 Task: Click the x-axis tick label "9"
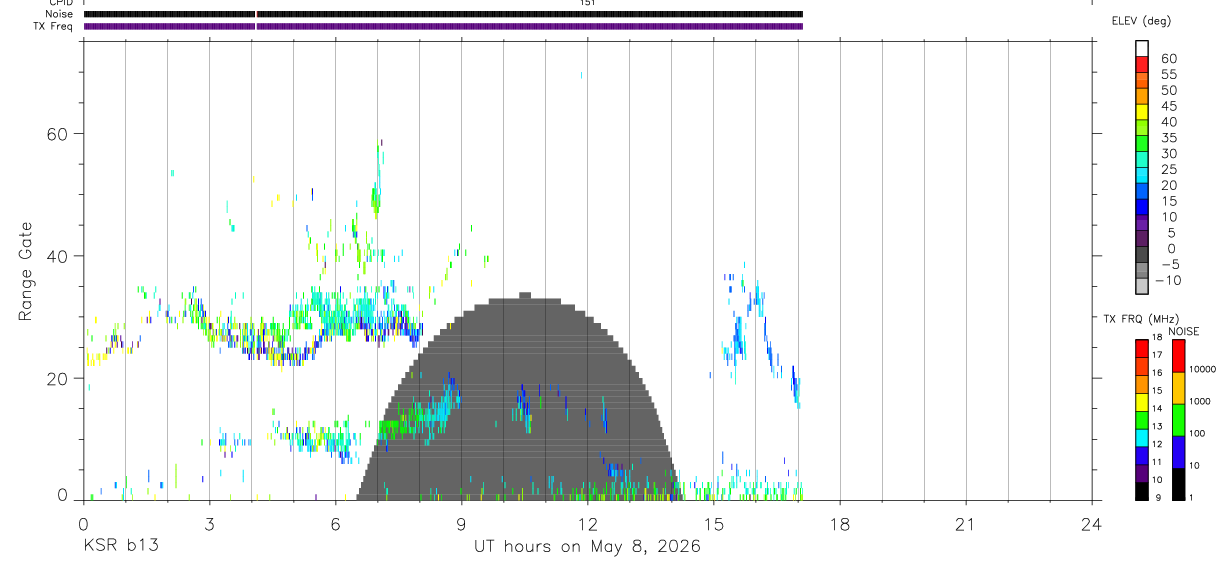point(461,523)
